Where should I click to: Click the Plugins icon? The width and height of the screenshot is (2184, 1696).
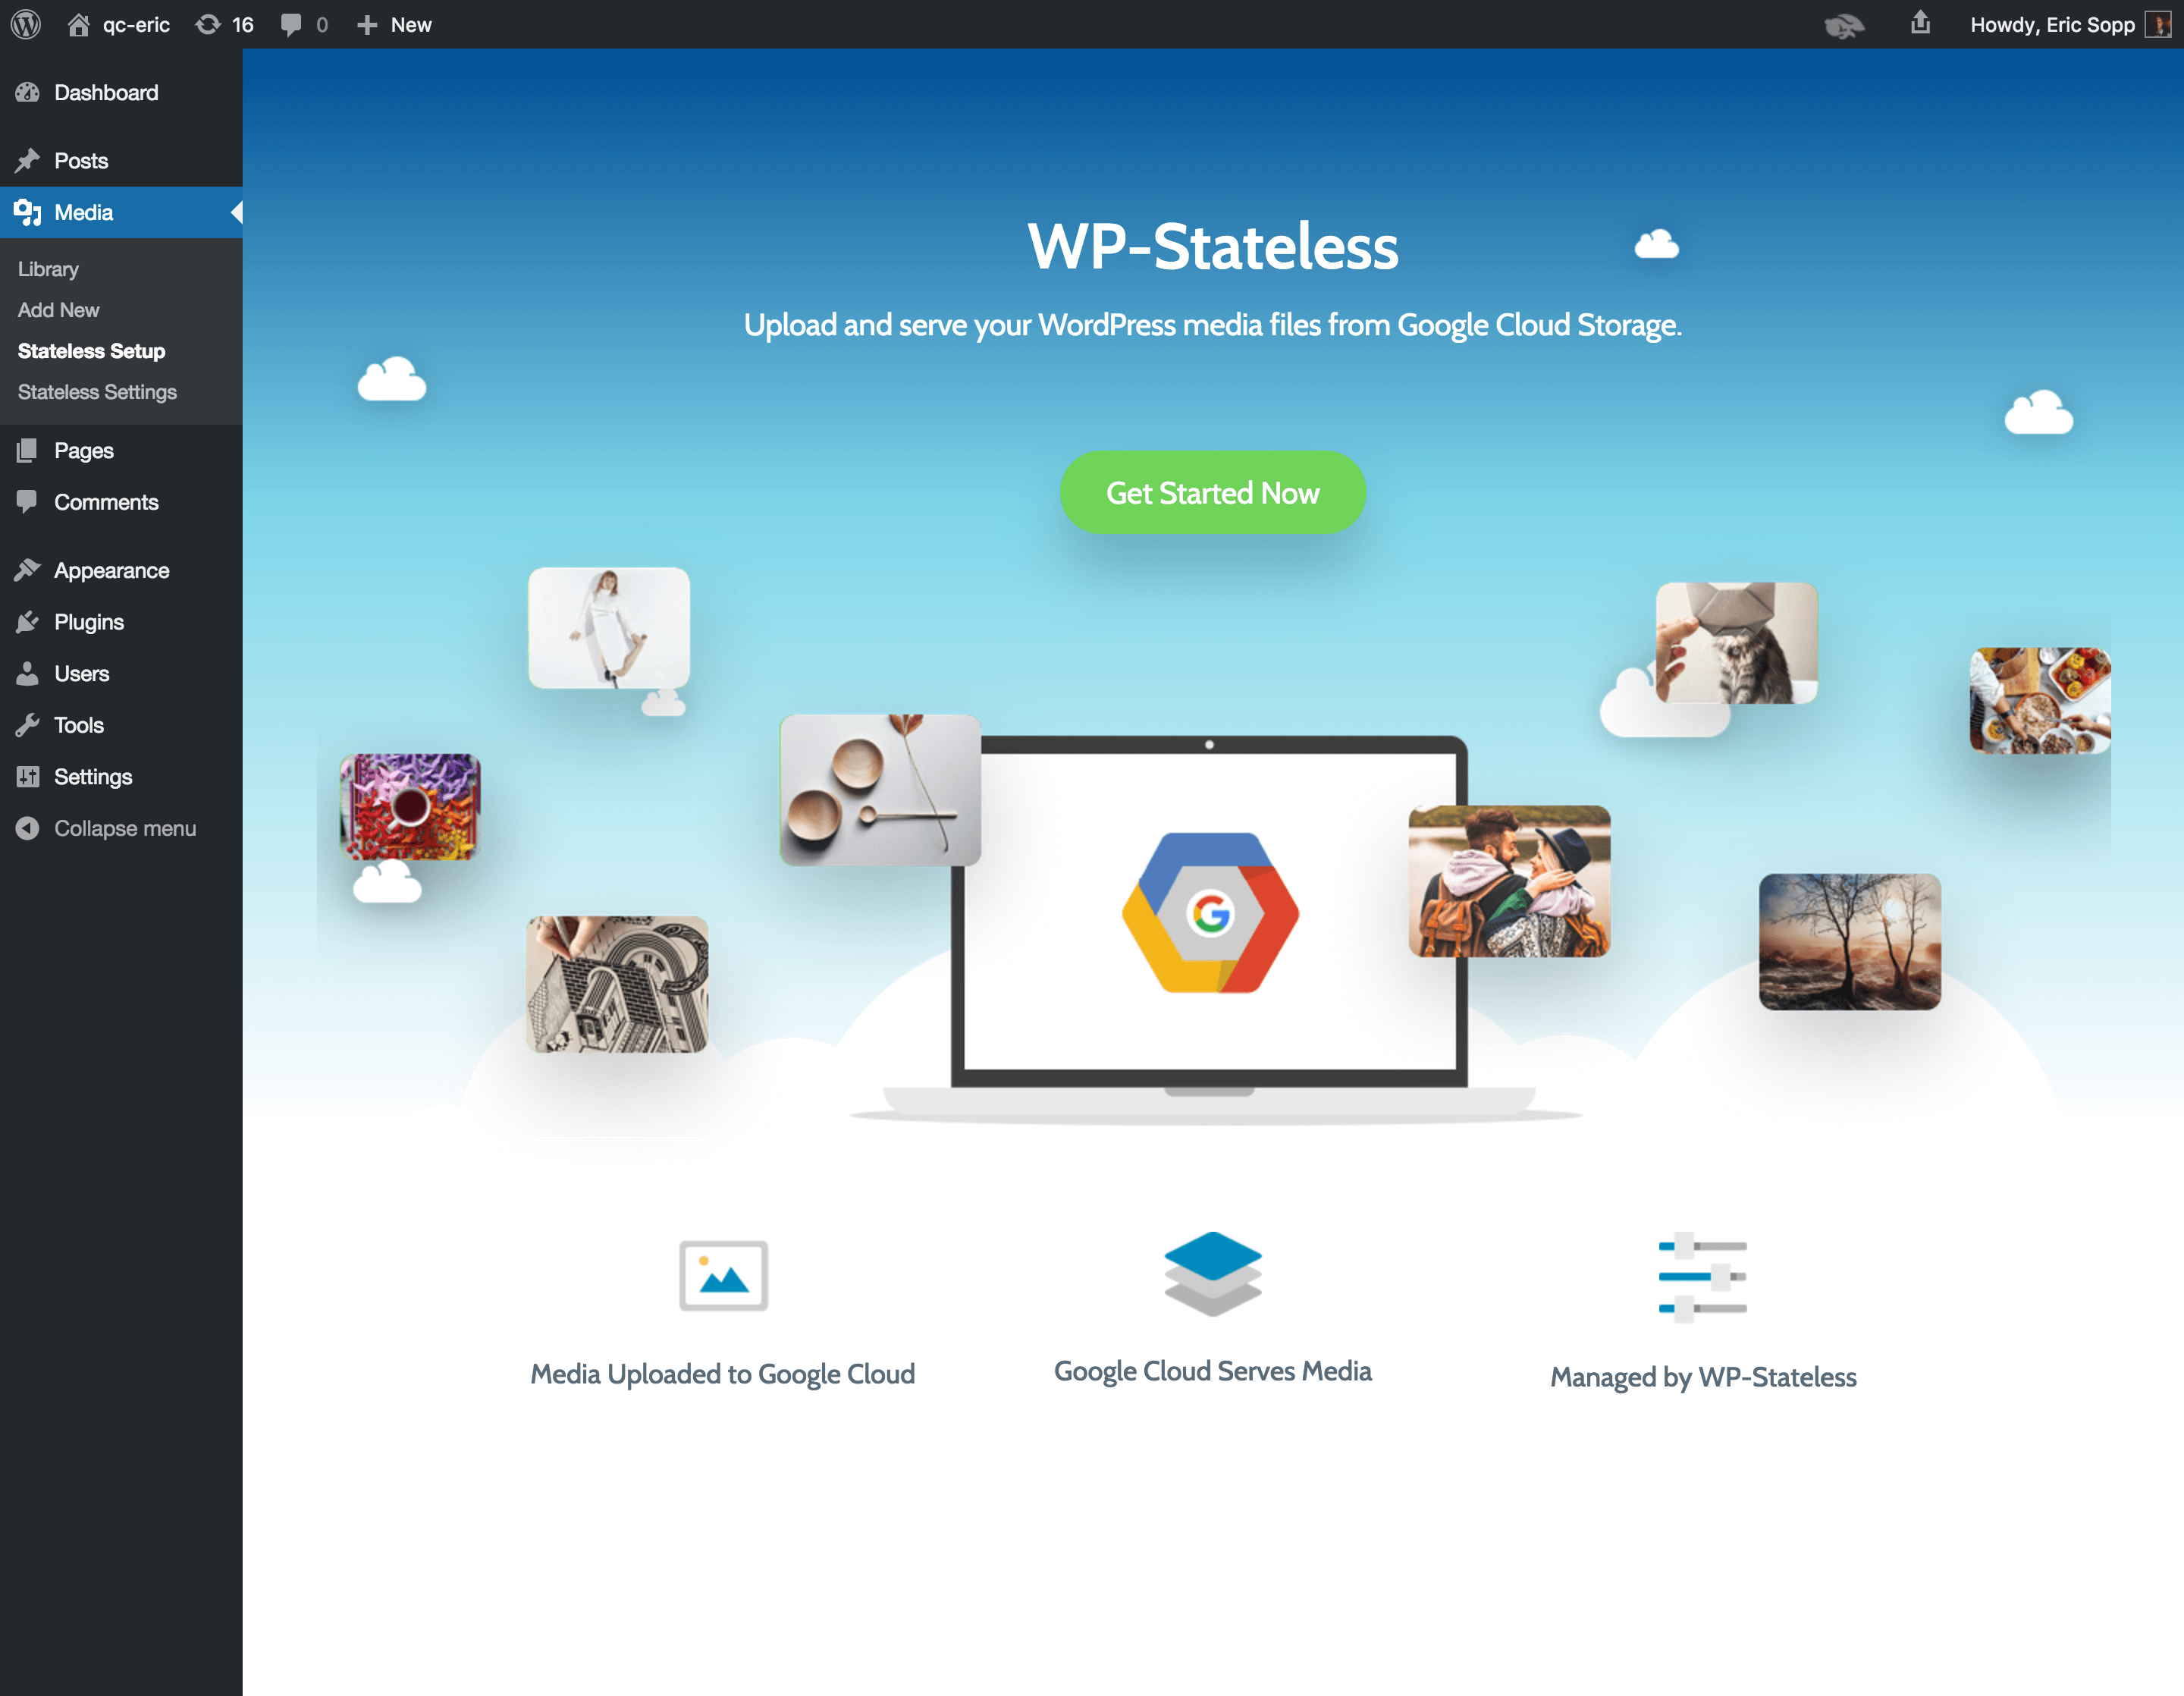click(x=28, y=620)
